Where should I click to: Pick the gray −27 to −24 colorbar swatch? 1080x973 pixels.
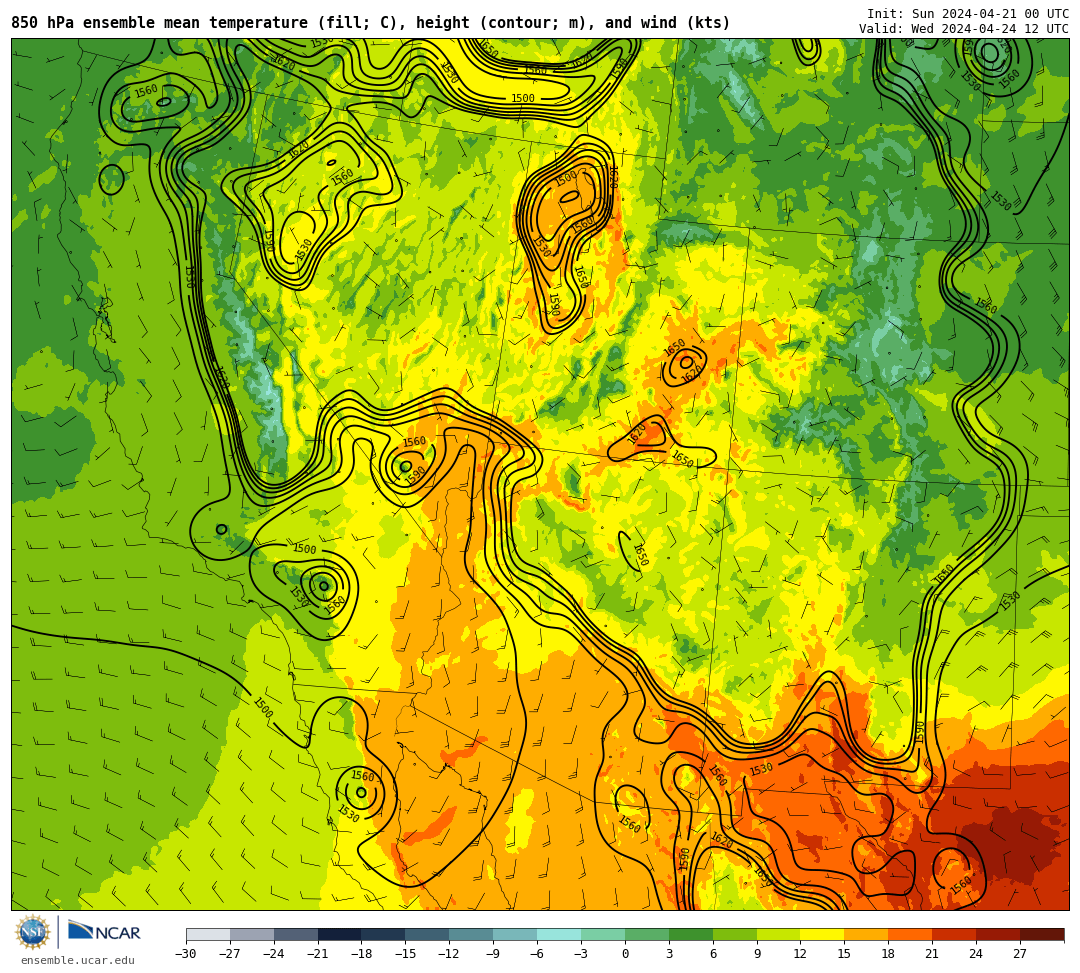[252, 934]
